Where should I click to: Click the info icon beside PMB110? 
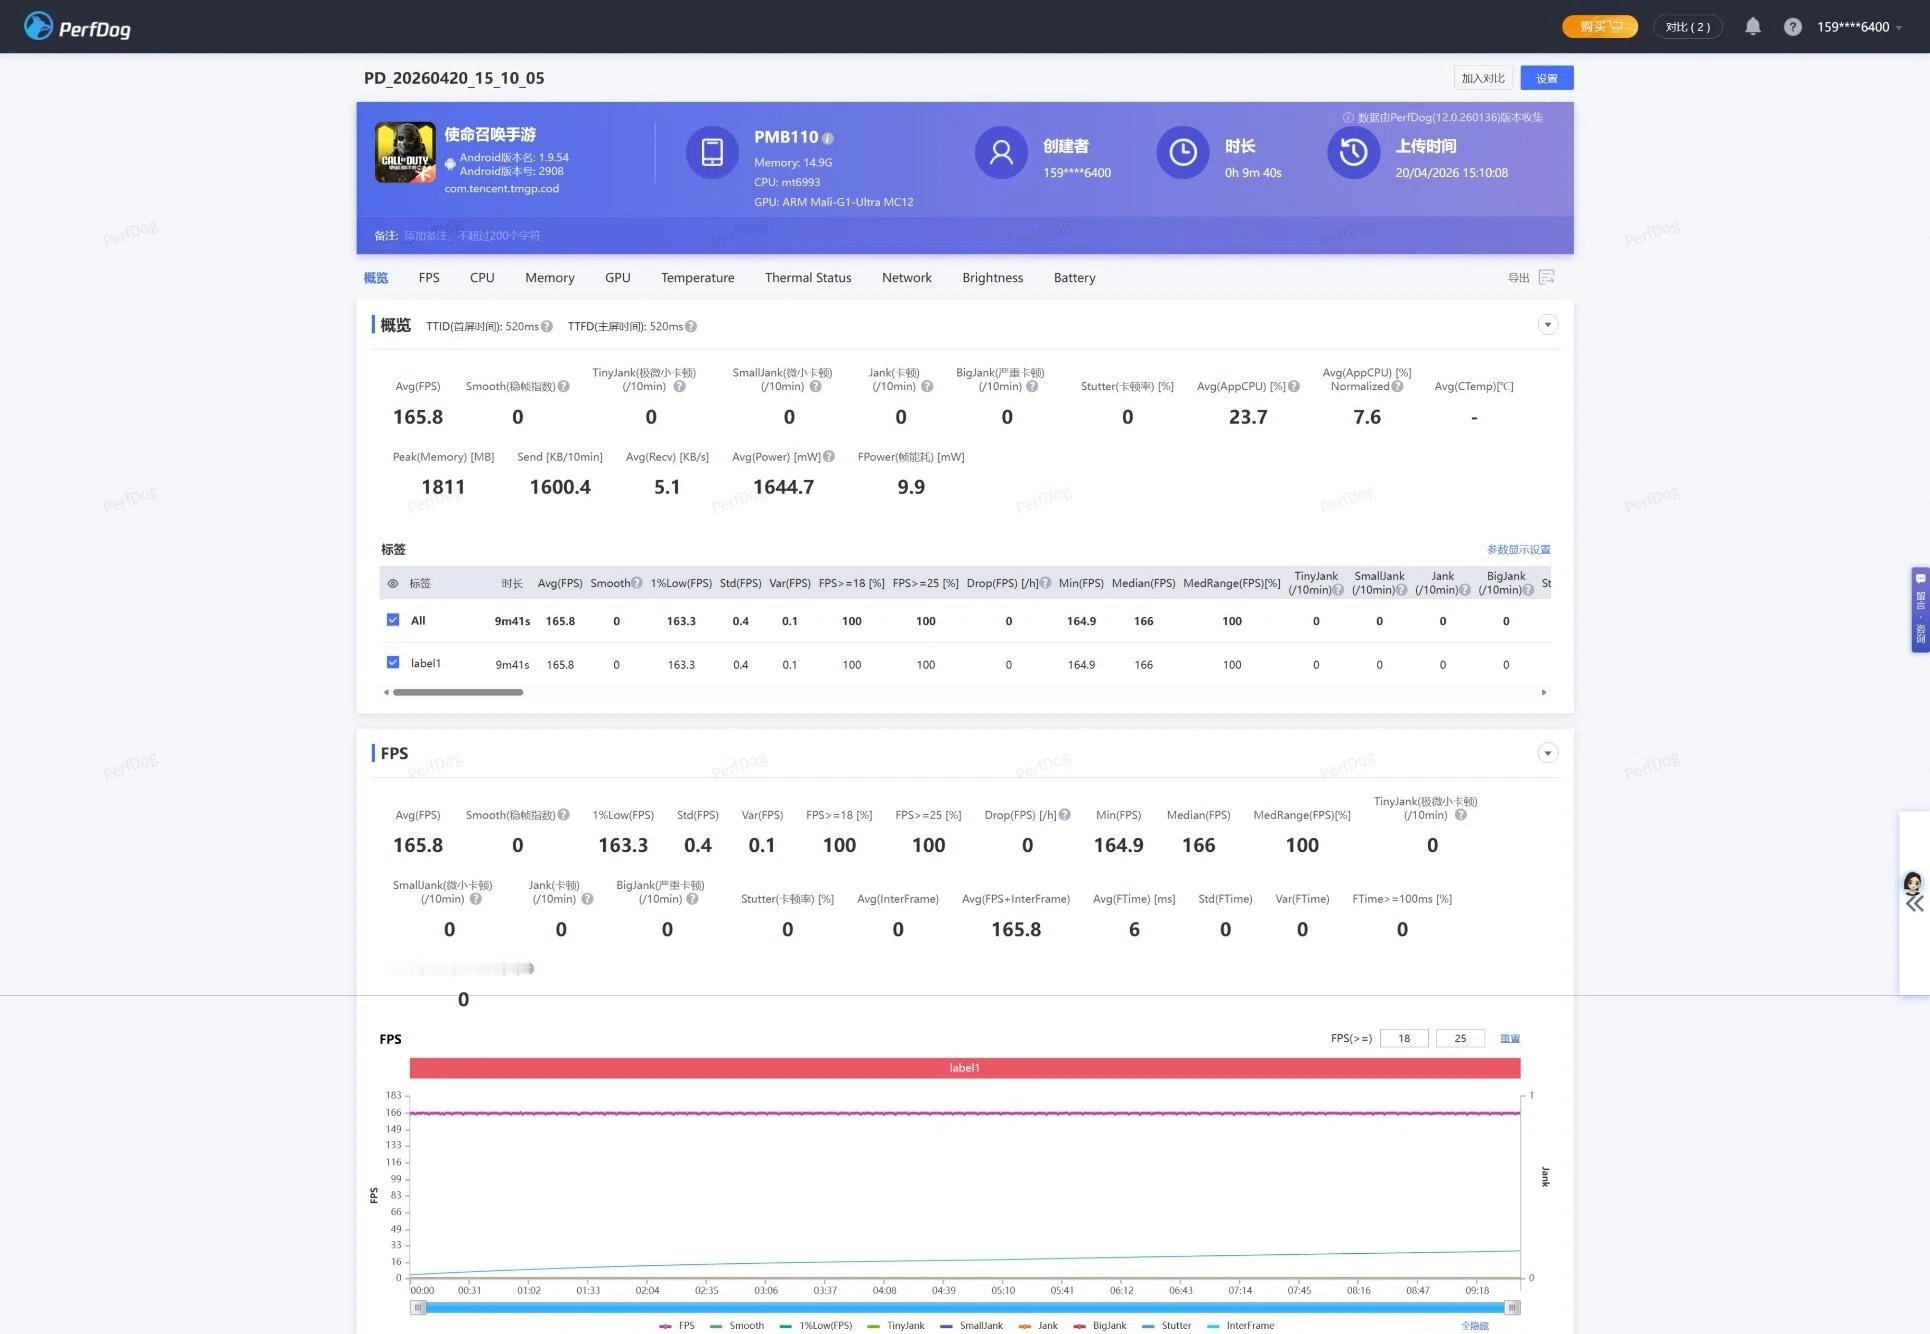pyautogui.click(x=828, y=138)
